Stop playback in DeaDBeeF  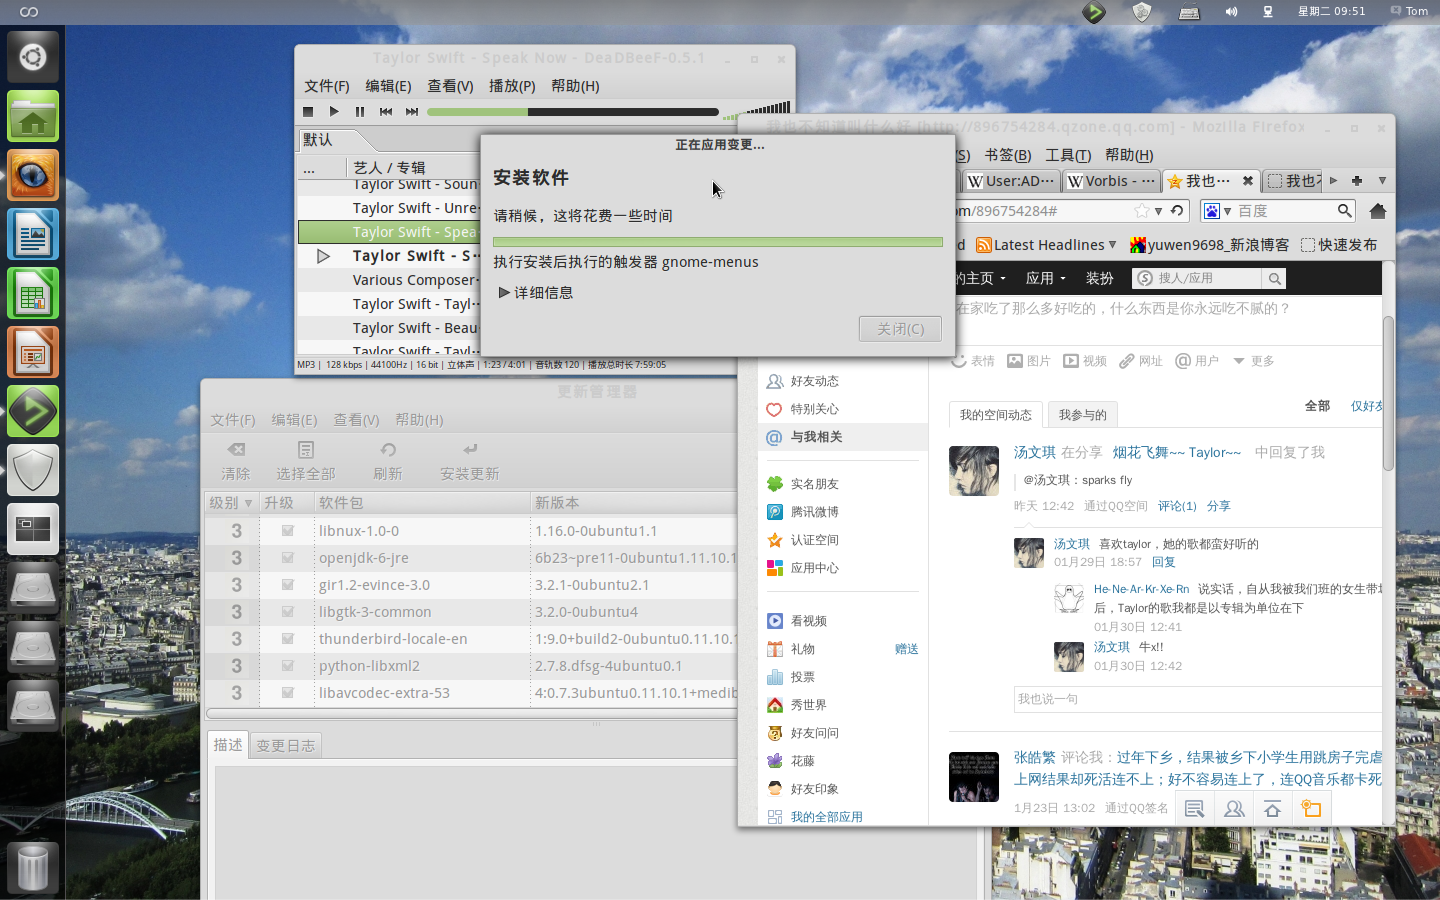point(308,112)
